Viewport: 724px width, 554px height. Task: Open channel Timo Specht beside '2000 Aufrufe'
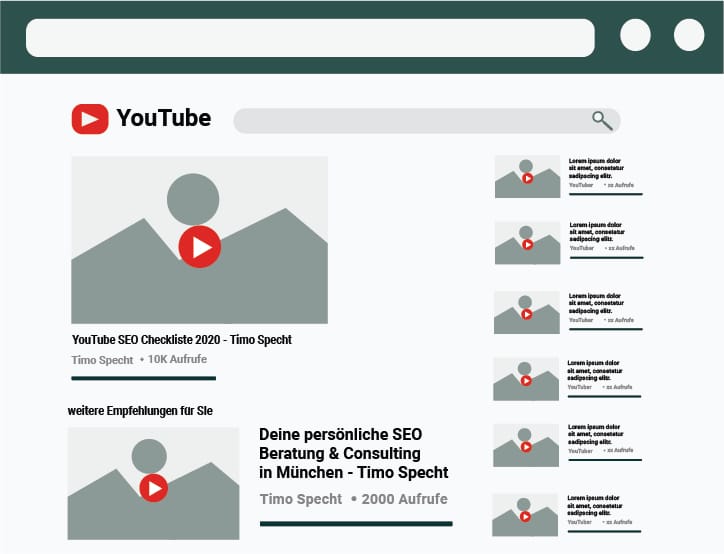(x=301, y=499)
